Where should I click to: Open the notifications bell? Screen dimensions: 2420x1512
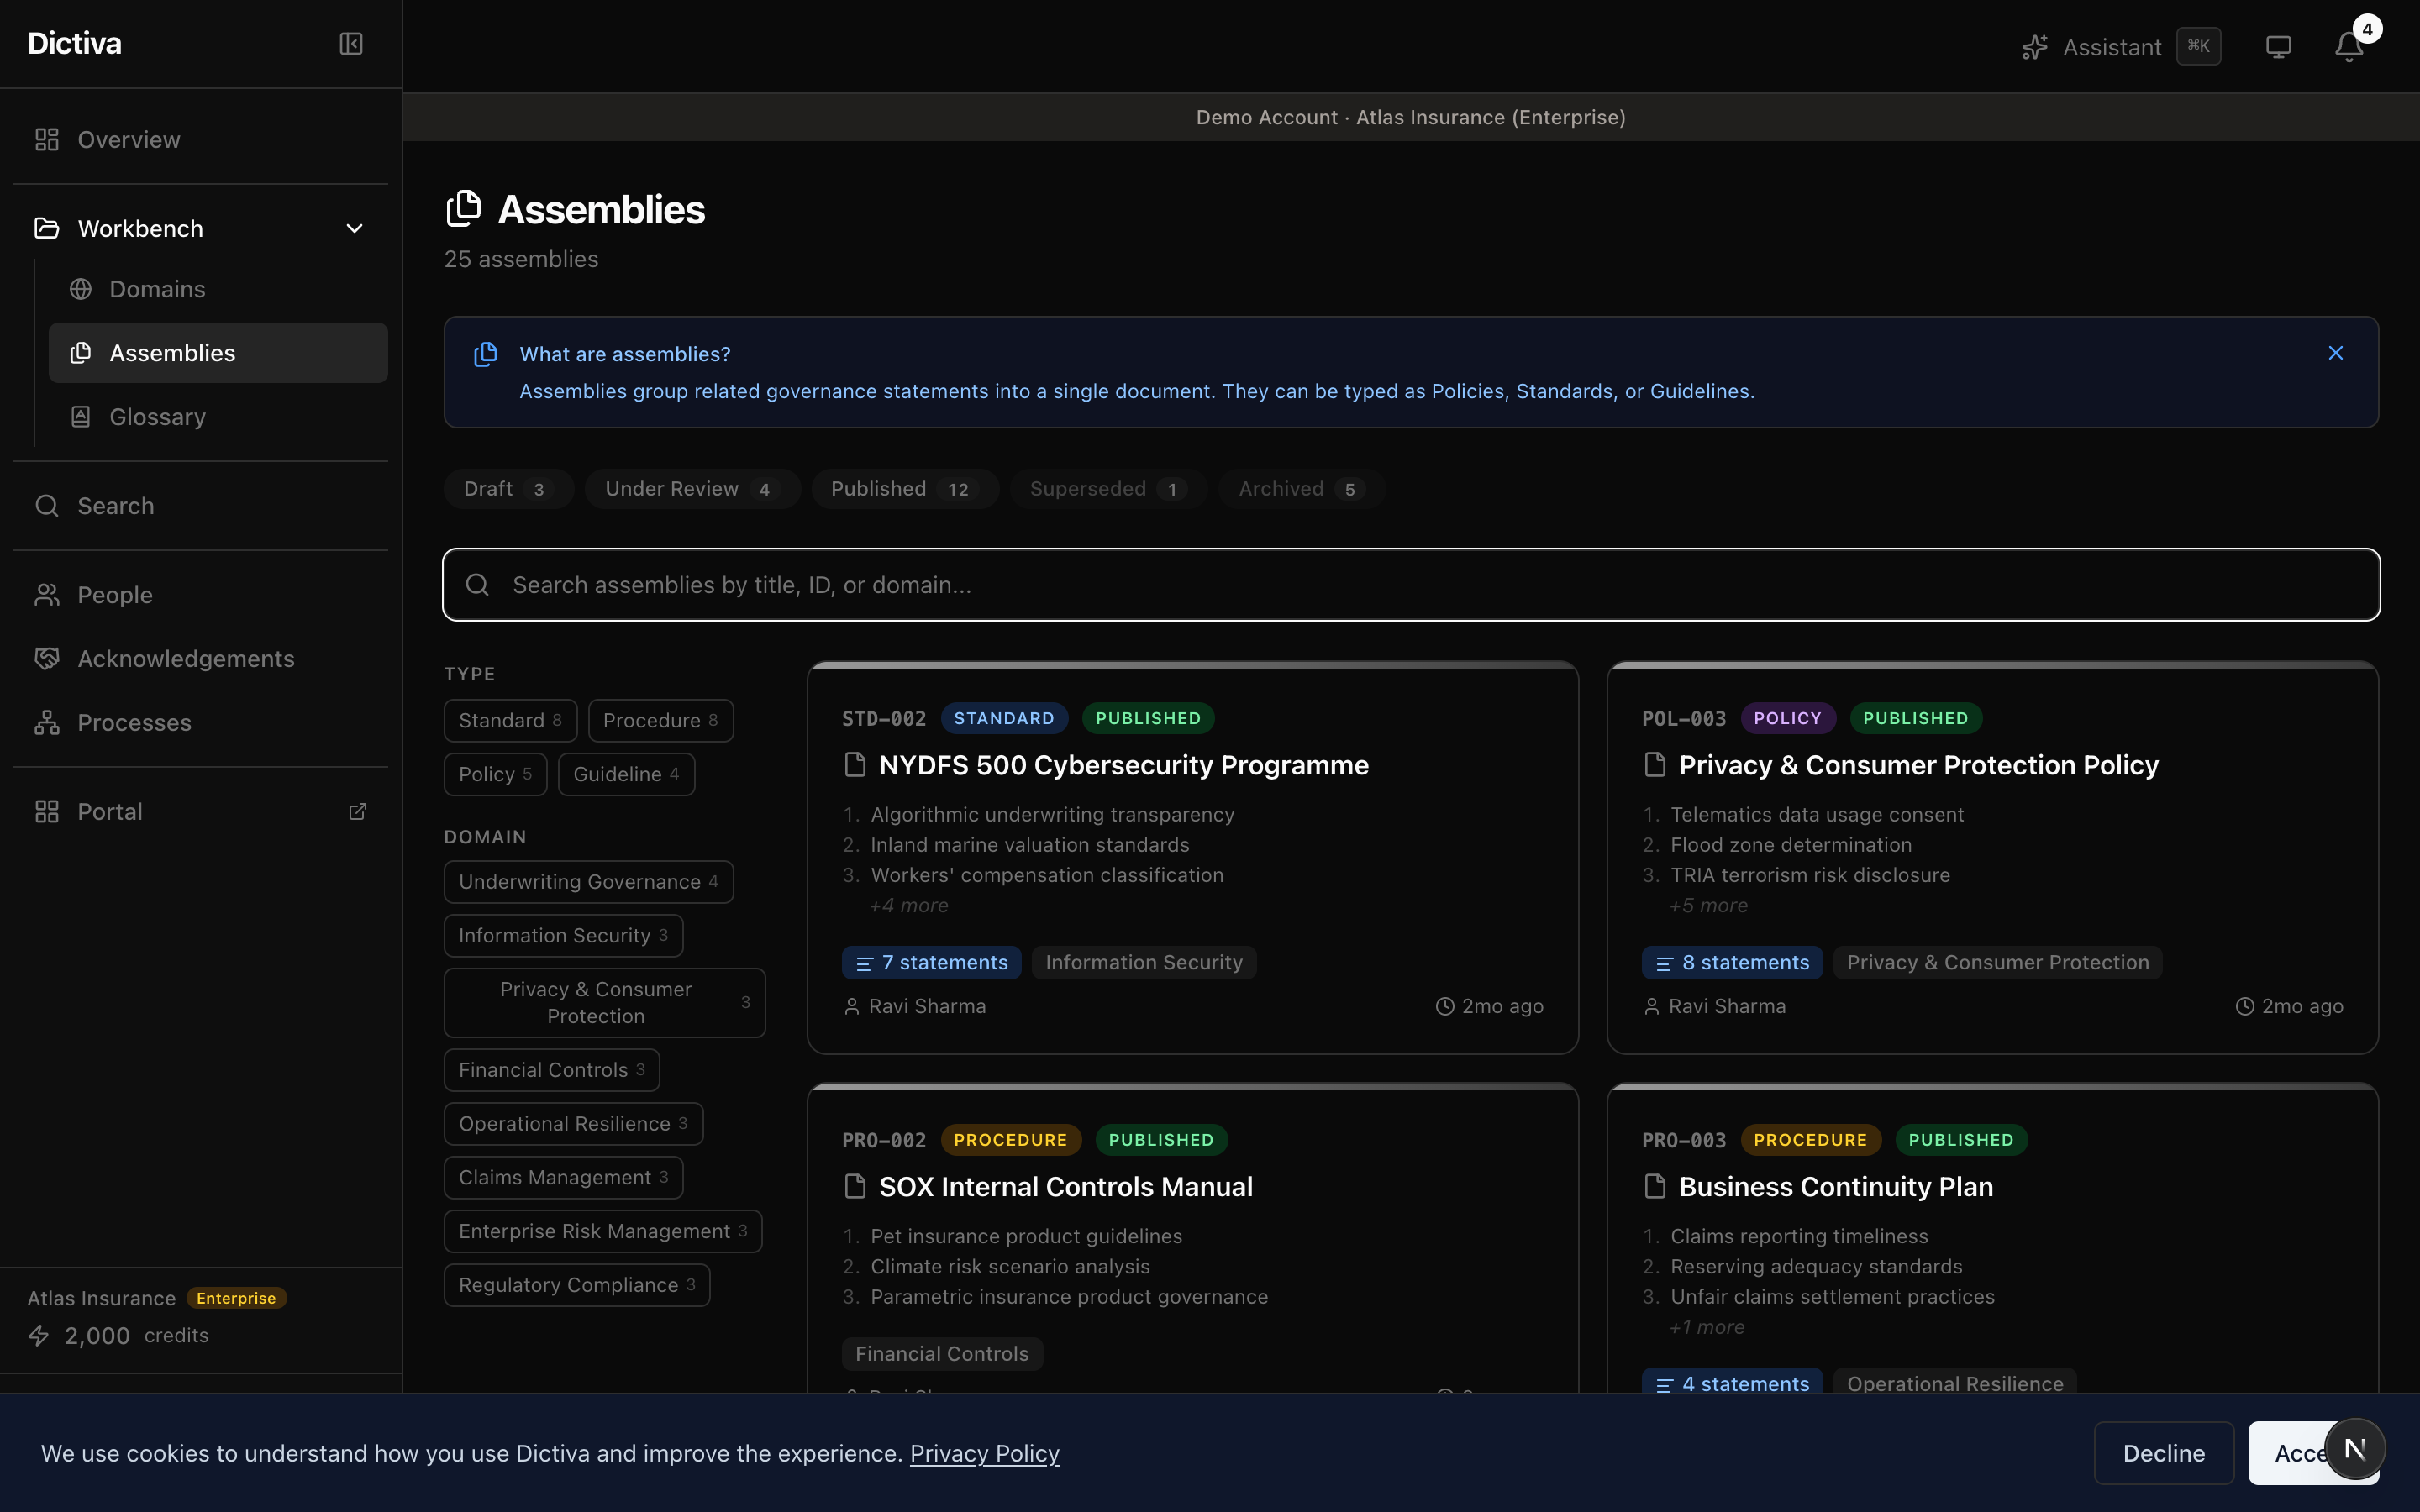tap(2348, 47)
